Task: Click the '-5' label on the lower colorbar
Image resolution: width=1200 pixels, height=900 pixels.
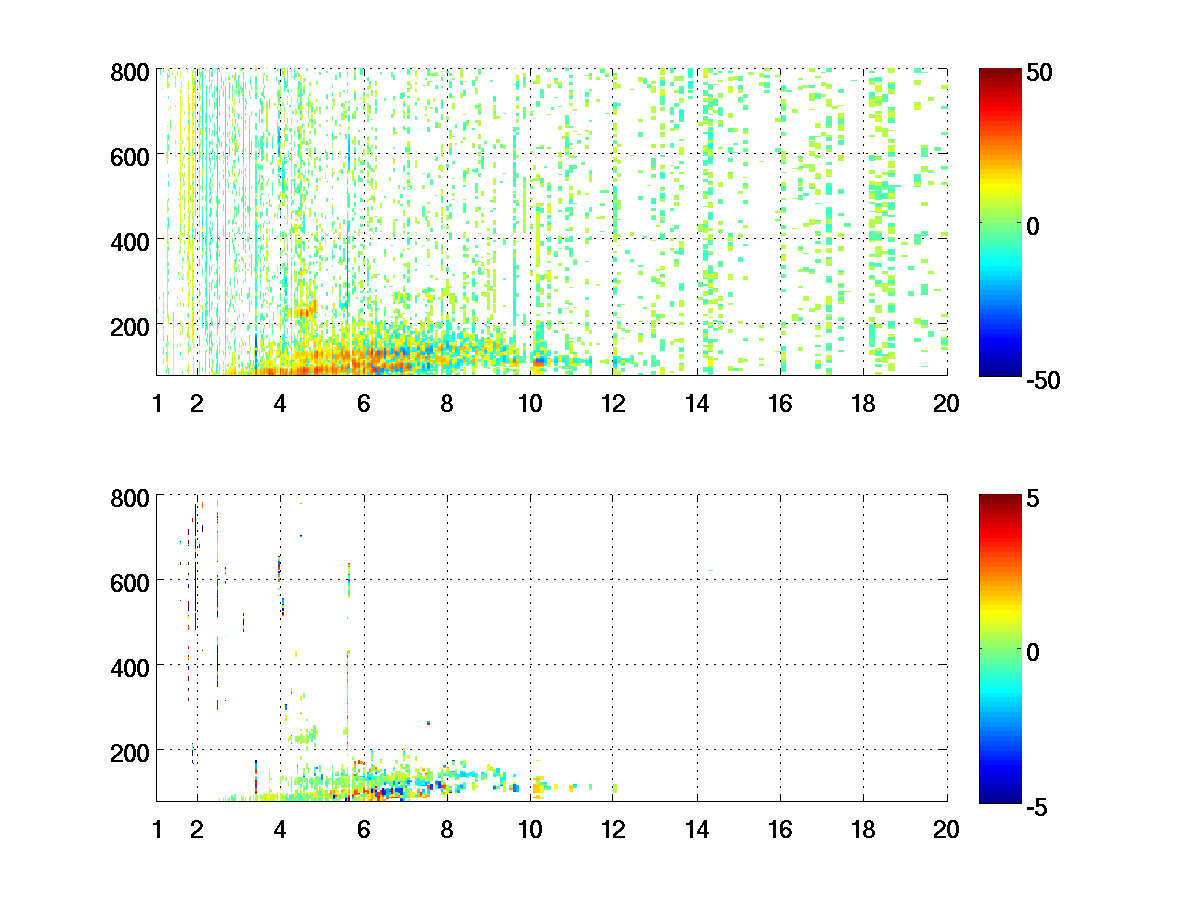Action: 1039,806
